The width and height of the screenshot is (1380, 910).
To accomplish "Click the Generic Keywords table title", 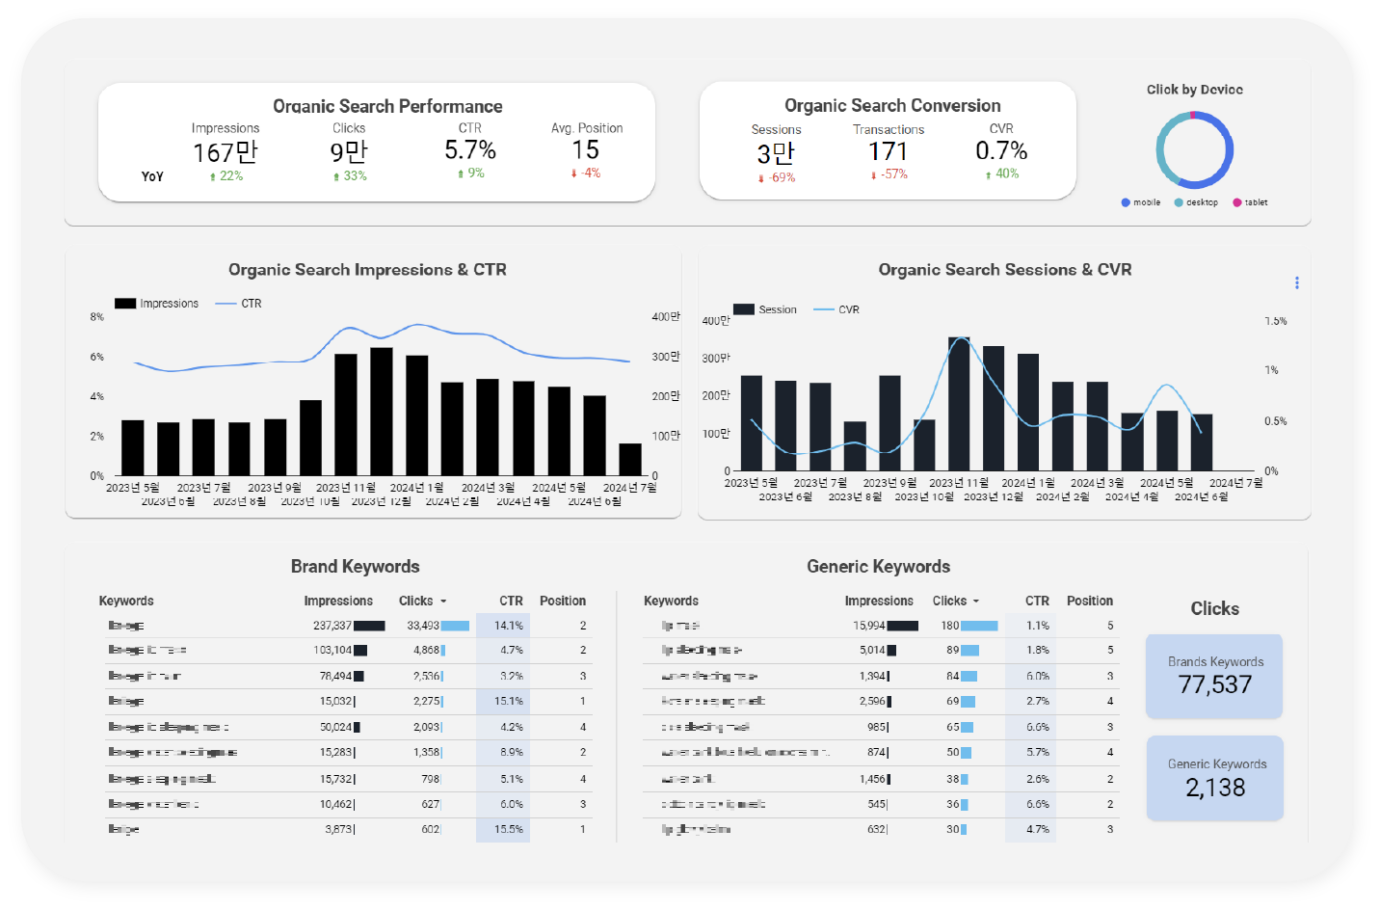I will click(878, 566).
